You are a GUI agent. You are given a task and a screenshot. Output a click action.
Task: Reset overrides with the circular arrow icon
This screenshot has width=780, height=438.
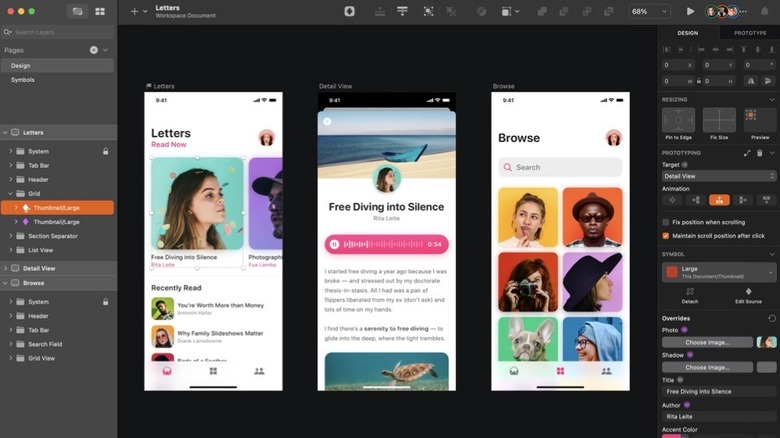[772, 318]
